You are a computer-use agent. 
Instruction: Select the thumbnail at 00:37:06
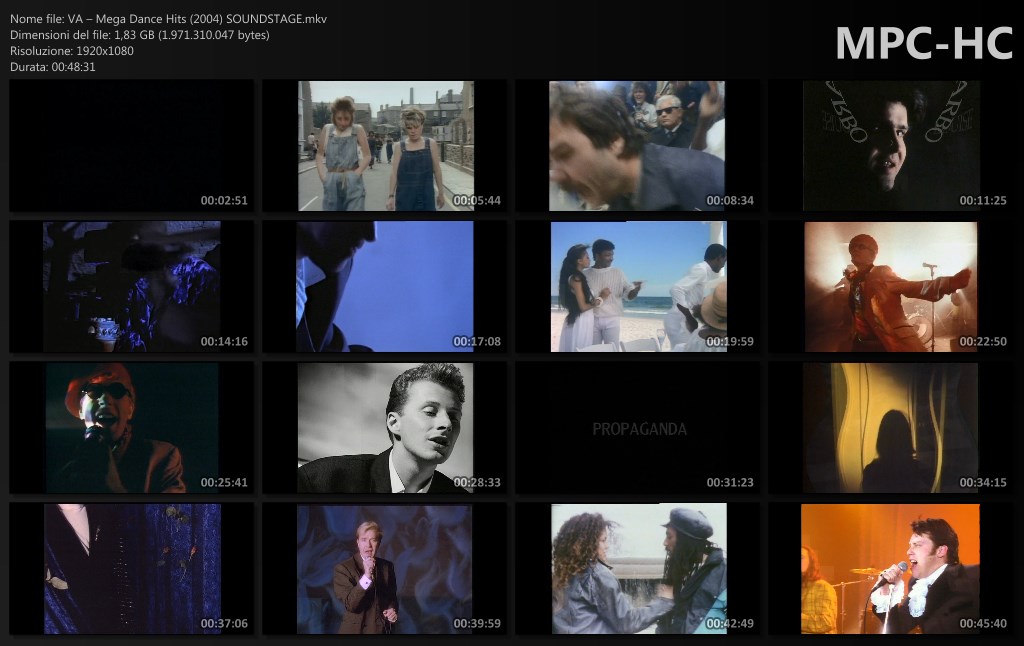point(132,569)
